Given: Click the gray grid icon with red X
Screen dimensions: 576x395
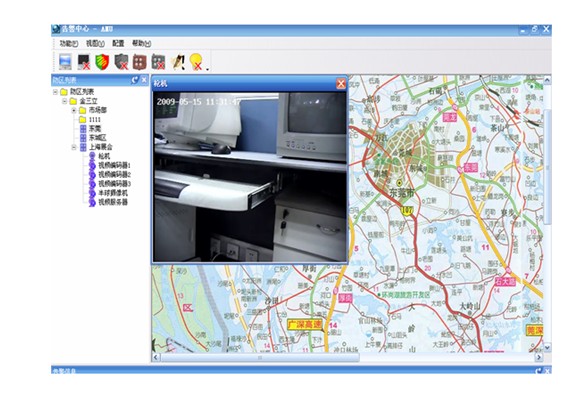Looking at the screenshot, I should point(158,62).
